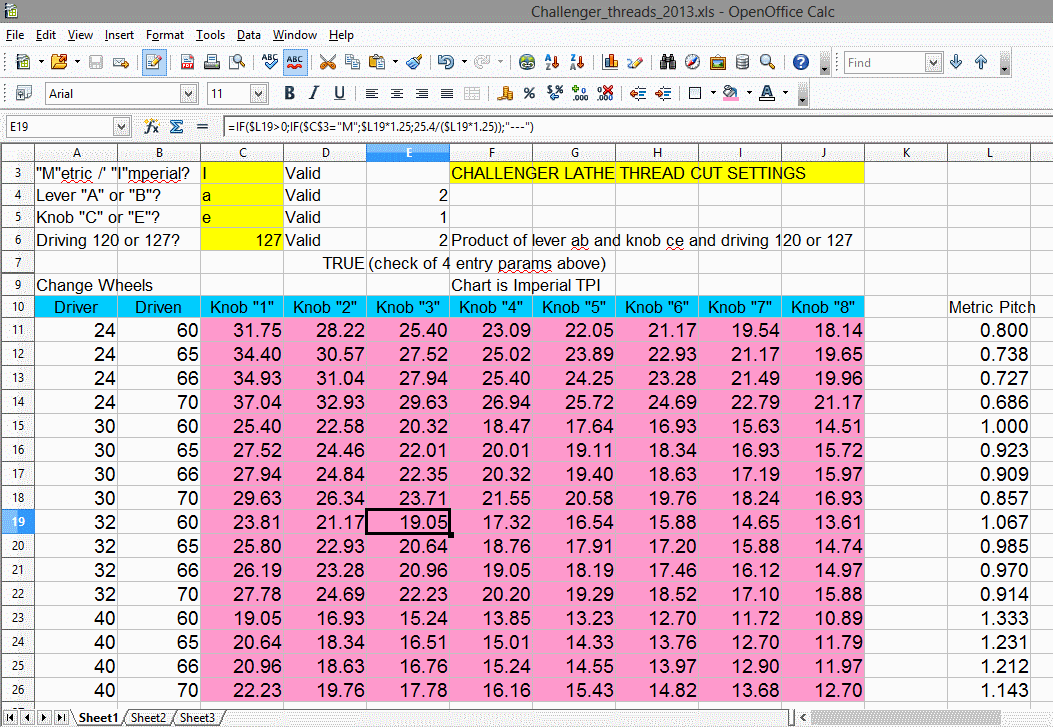Toggle AutoSpellcheck red-underline ABC icon
The width and height of the screenshot is (1053, 727).
pyautogui.click(x=295, y=62)
